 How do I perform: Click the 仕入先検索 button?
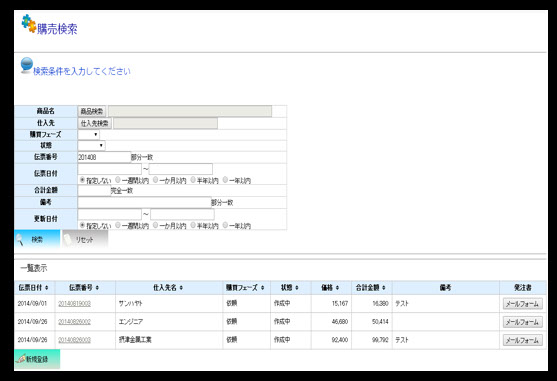click(94, 124)
